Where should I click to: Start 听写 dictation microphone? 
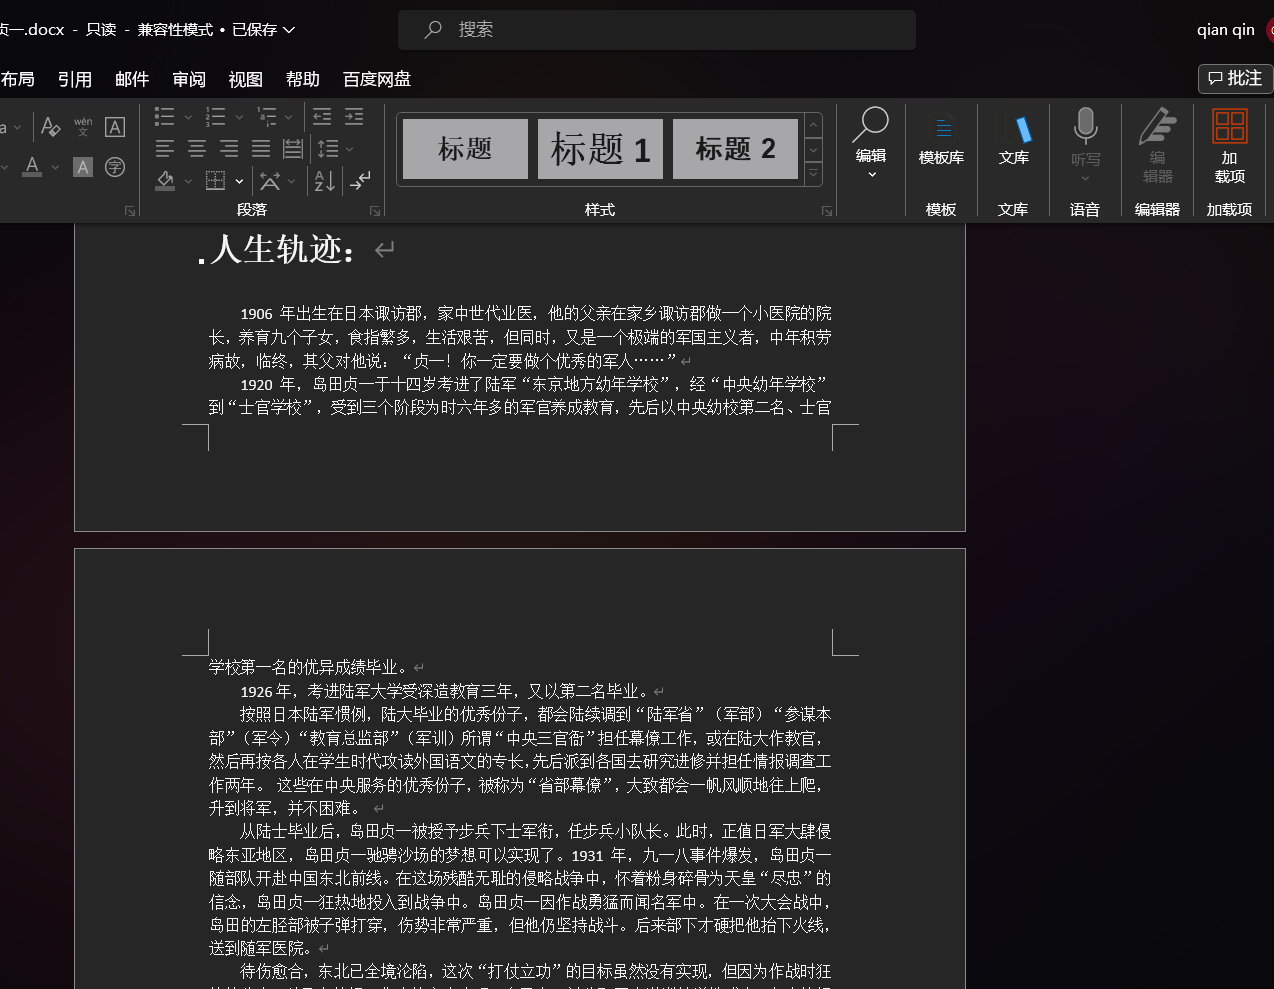coord(1085,144)
